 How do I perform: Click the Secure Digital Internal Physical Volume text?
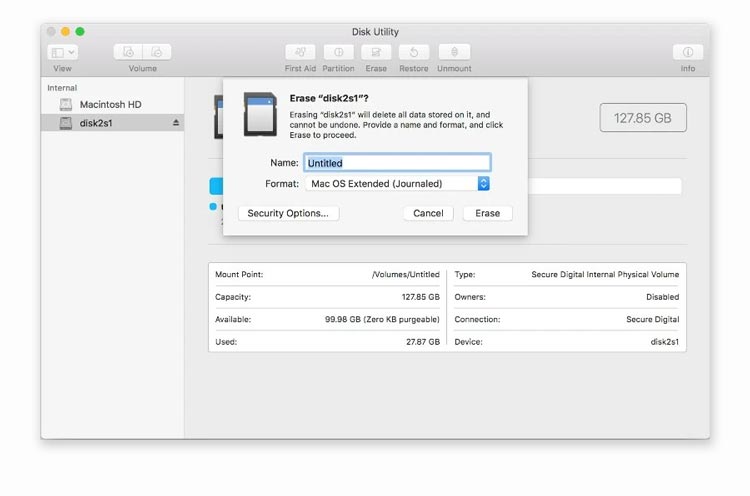(x=605, y=275)
